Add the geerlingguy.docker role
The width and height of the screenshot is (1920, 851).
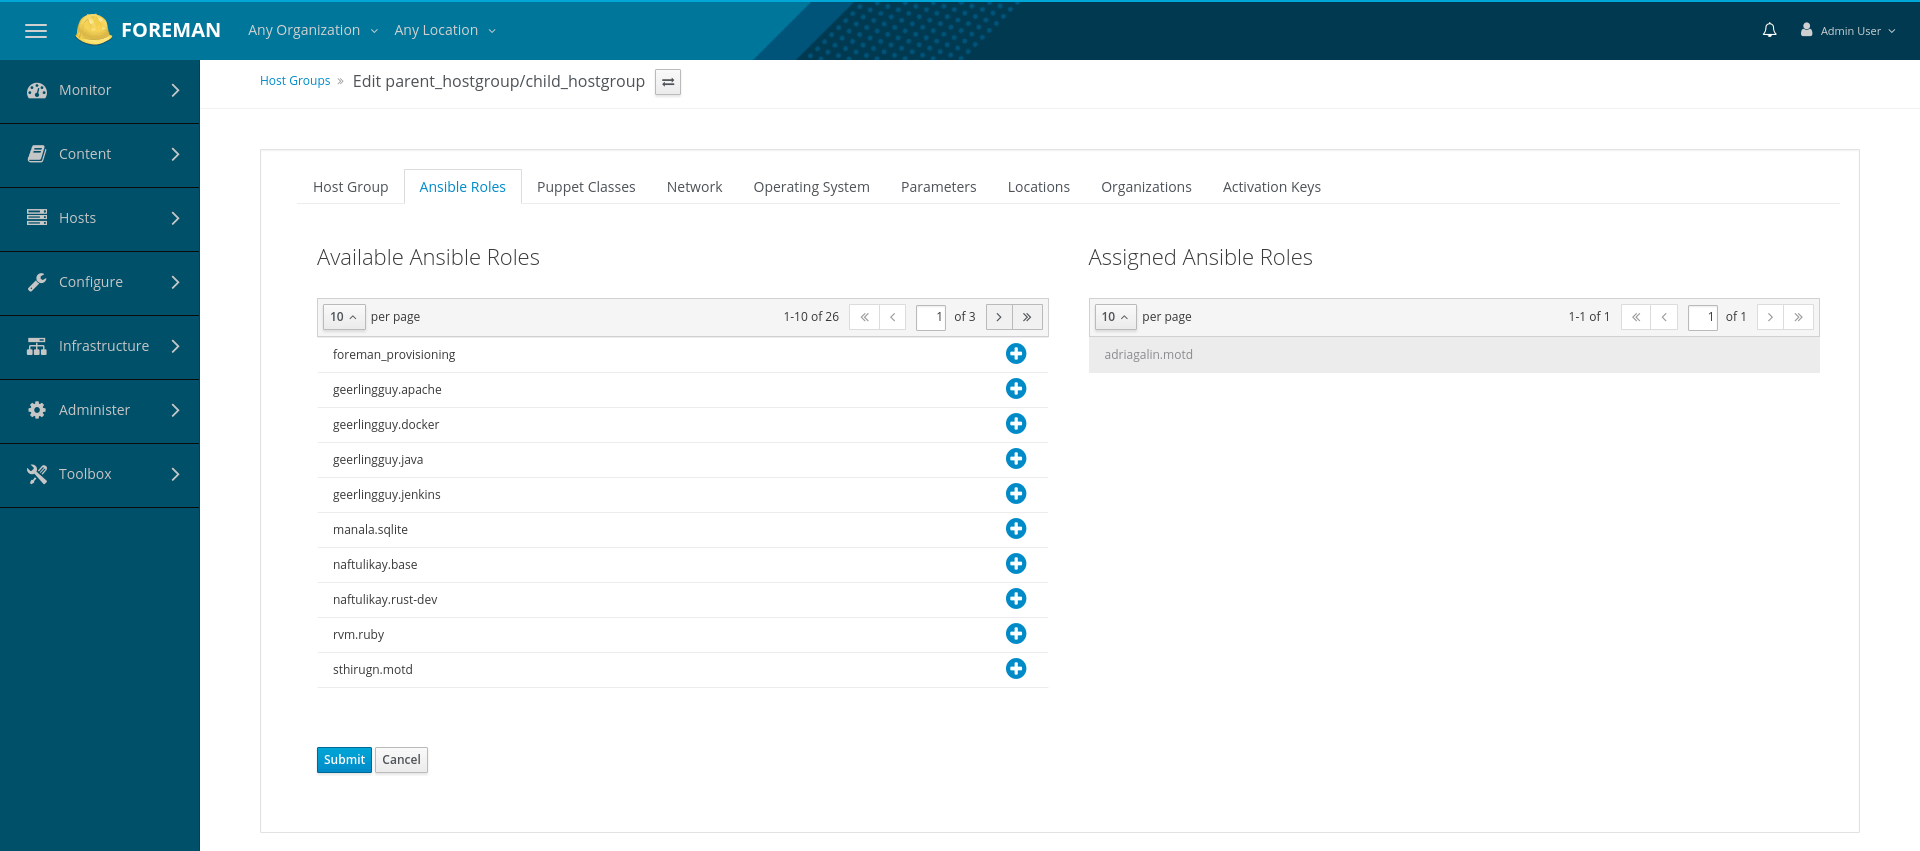click(1016, 424)
